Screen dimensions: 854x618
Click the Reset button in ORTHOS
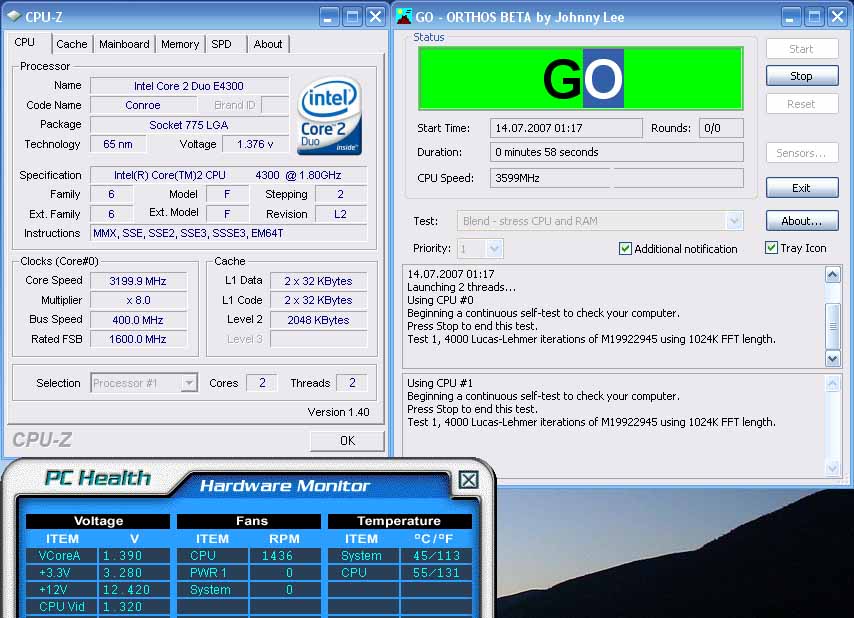click(x=802, y=104)
